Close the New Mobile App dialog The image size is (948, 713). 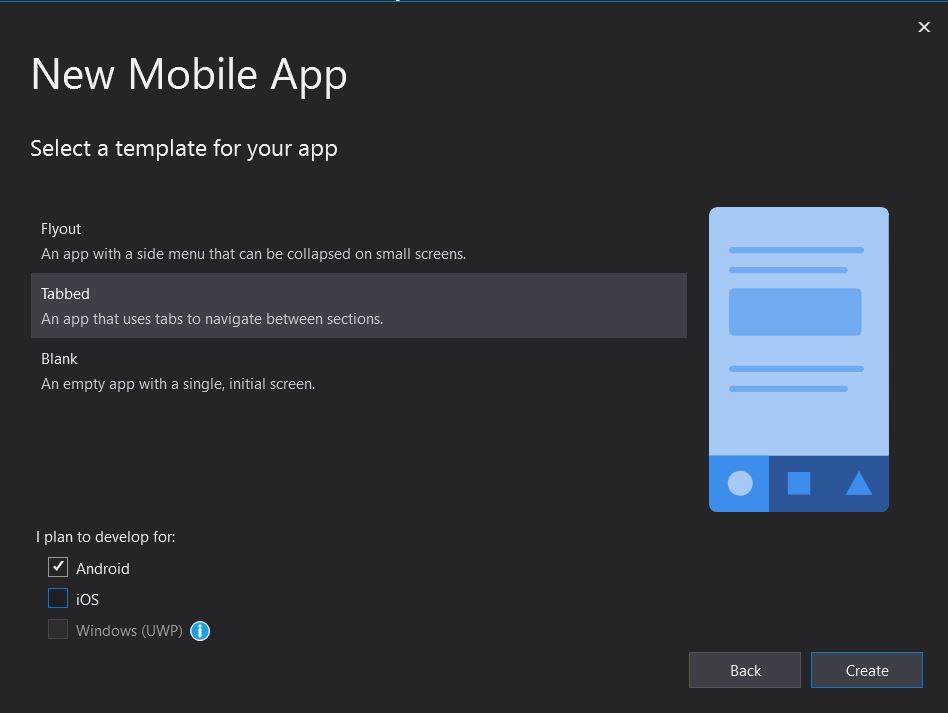click(x=923, y=27)
